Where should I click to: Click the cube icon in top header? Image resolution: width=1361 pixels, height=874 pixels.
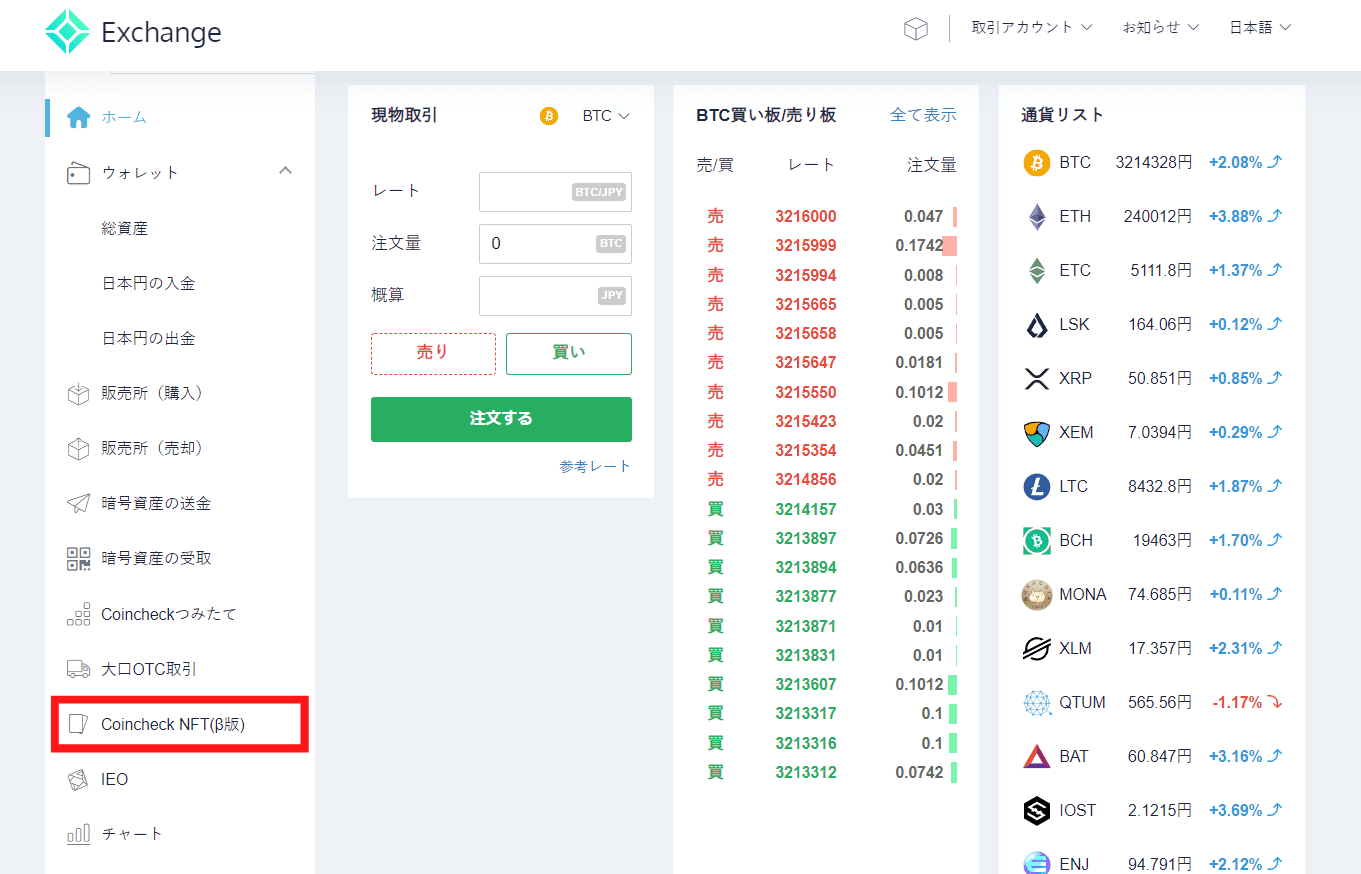point(916,29)
